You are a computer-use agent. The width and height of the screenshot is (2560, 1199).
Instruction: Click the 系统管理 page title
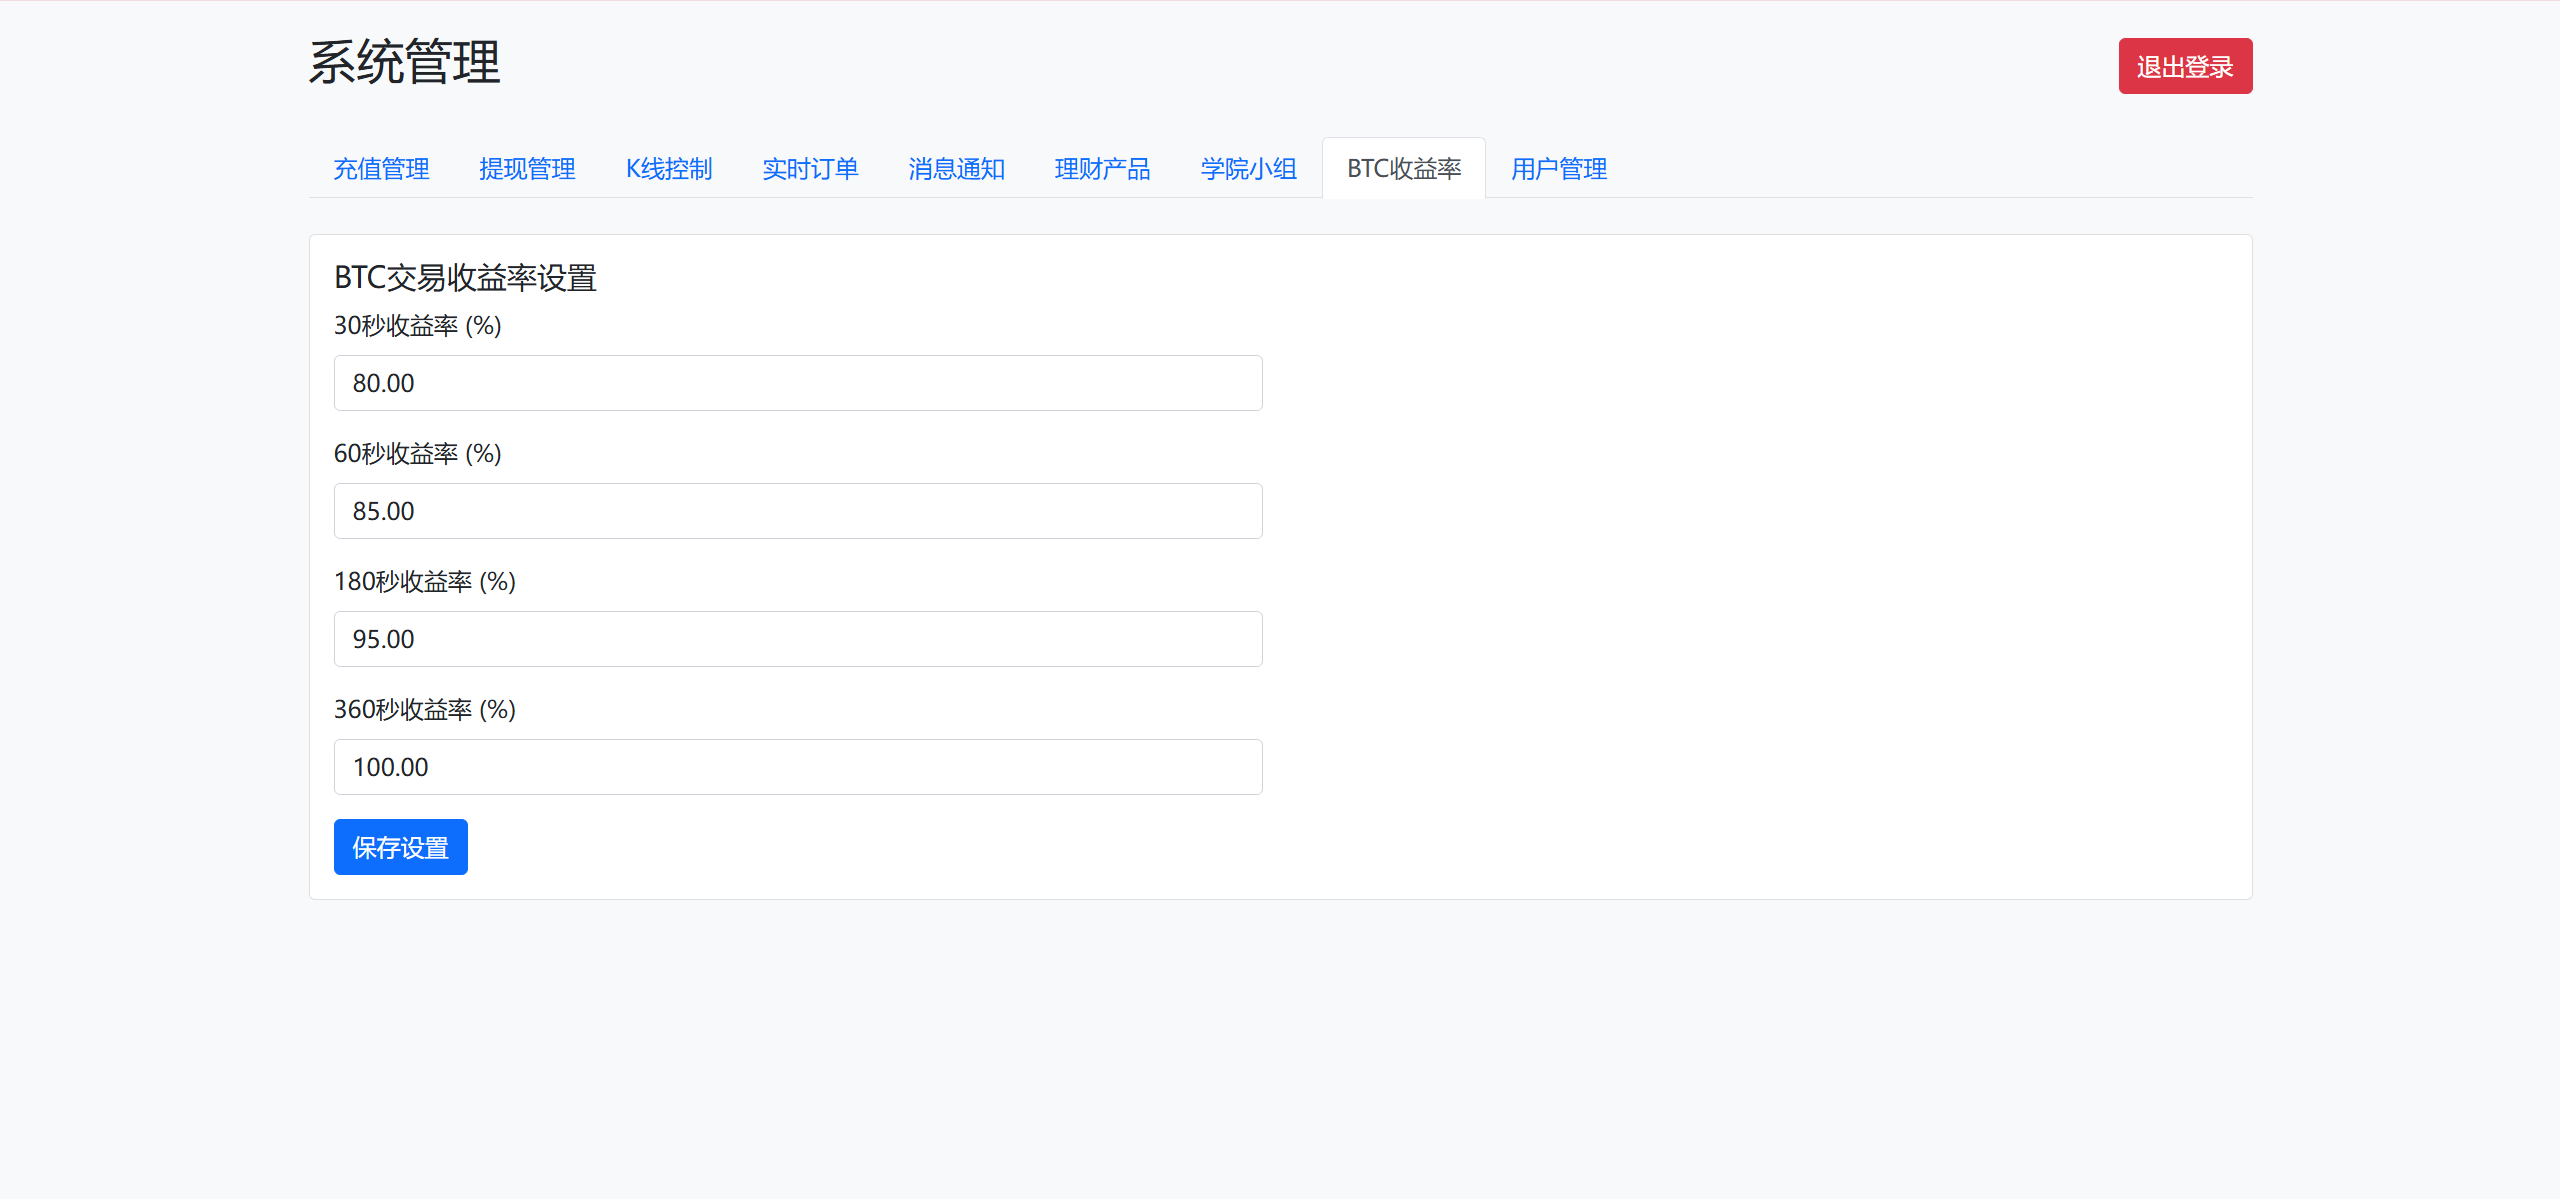(x=404, y=63)
